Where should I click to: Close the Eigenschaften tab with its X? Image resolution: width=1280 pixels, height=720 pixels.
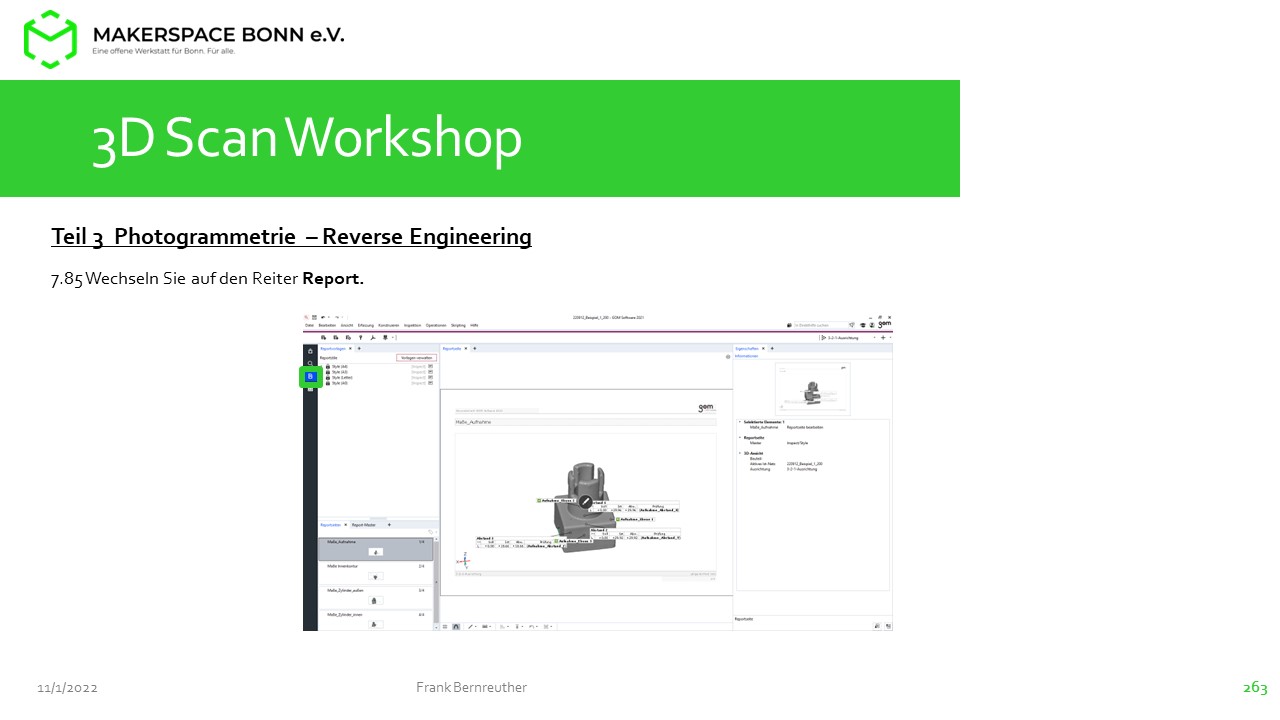click(x=763, y=348)
